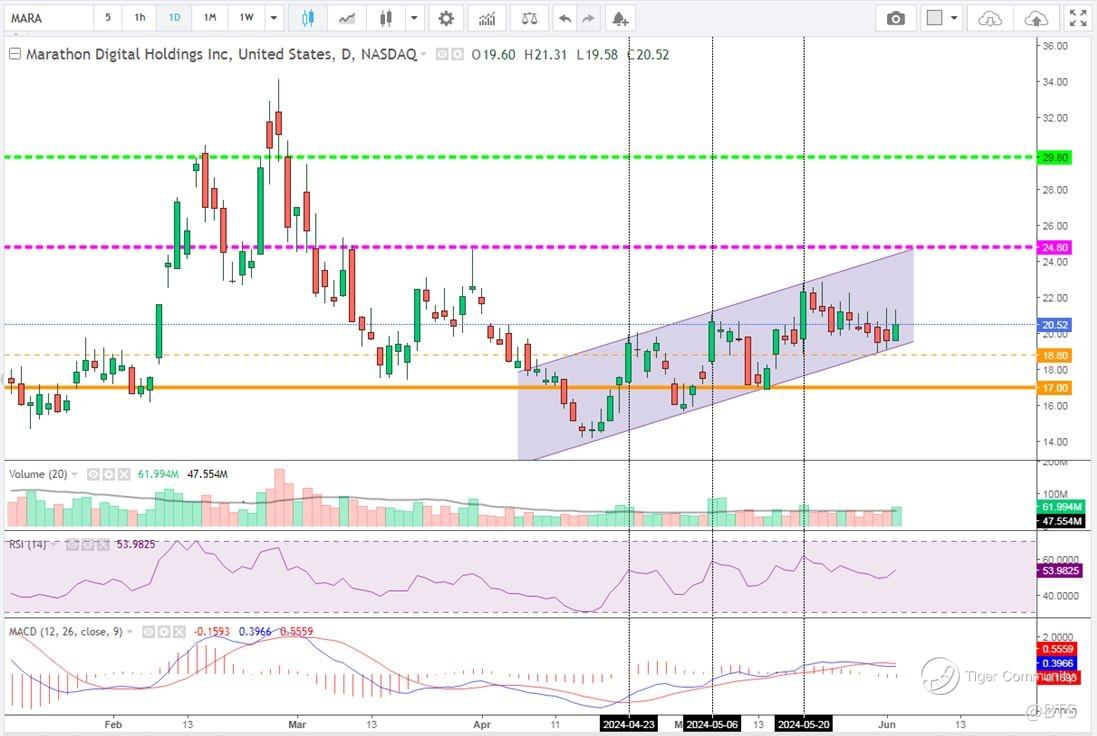Viewport: 1097px width, 736px height.
Task: Open settings of MACD indicator
Action: click(x=164, y=632)
